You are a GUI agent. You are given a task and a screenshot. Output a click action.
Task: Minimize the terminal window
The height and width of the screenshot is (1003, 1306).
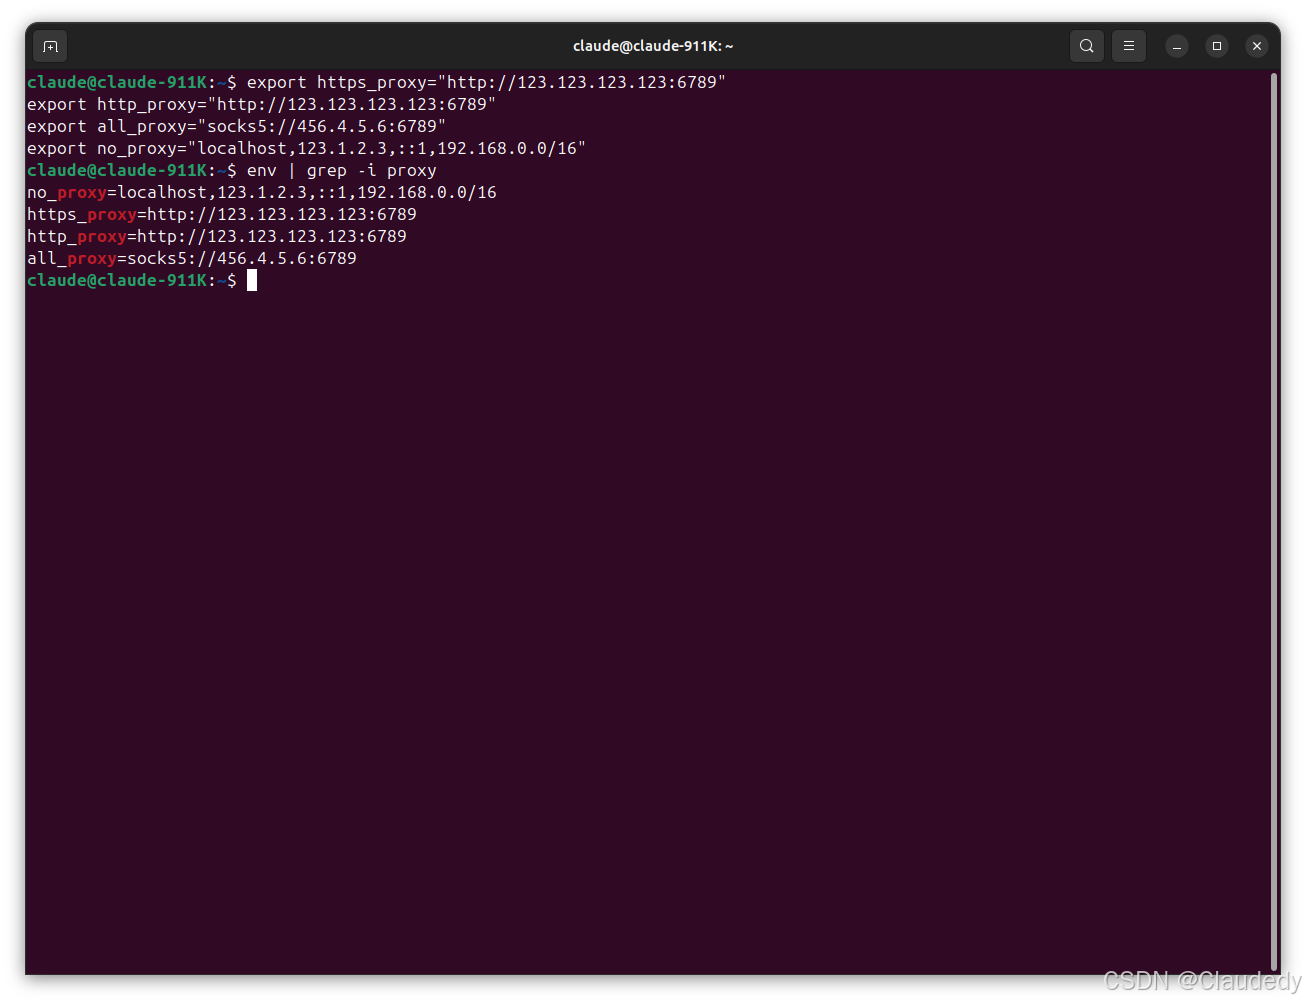pyautogui.click(x=1177, y=46)
